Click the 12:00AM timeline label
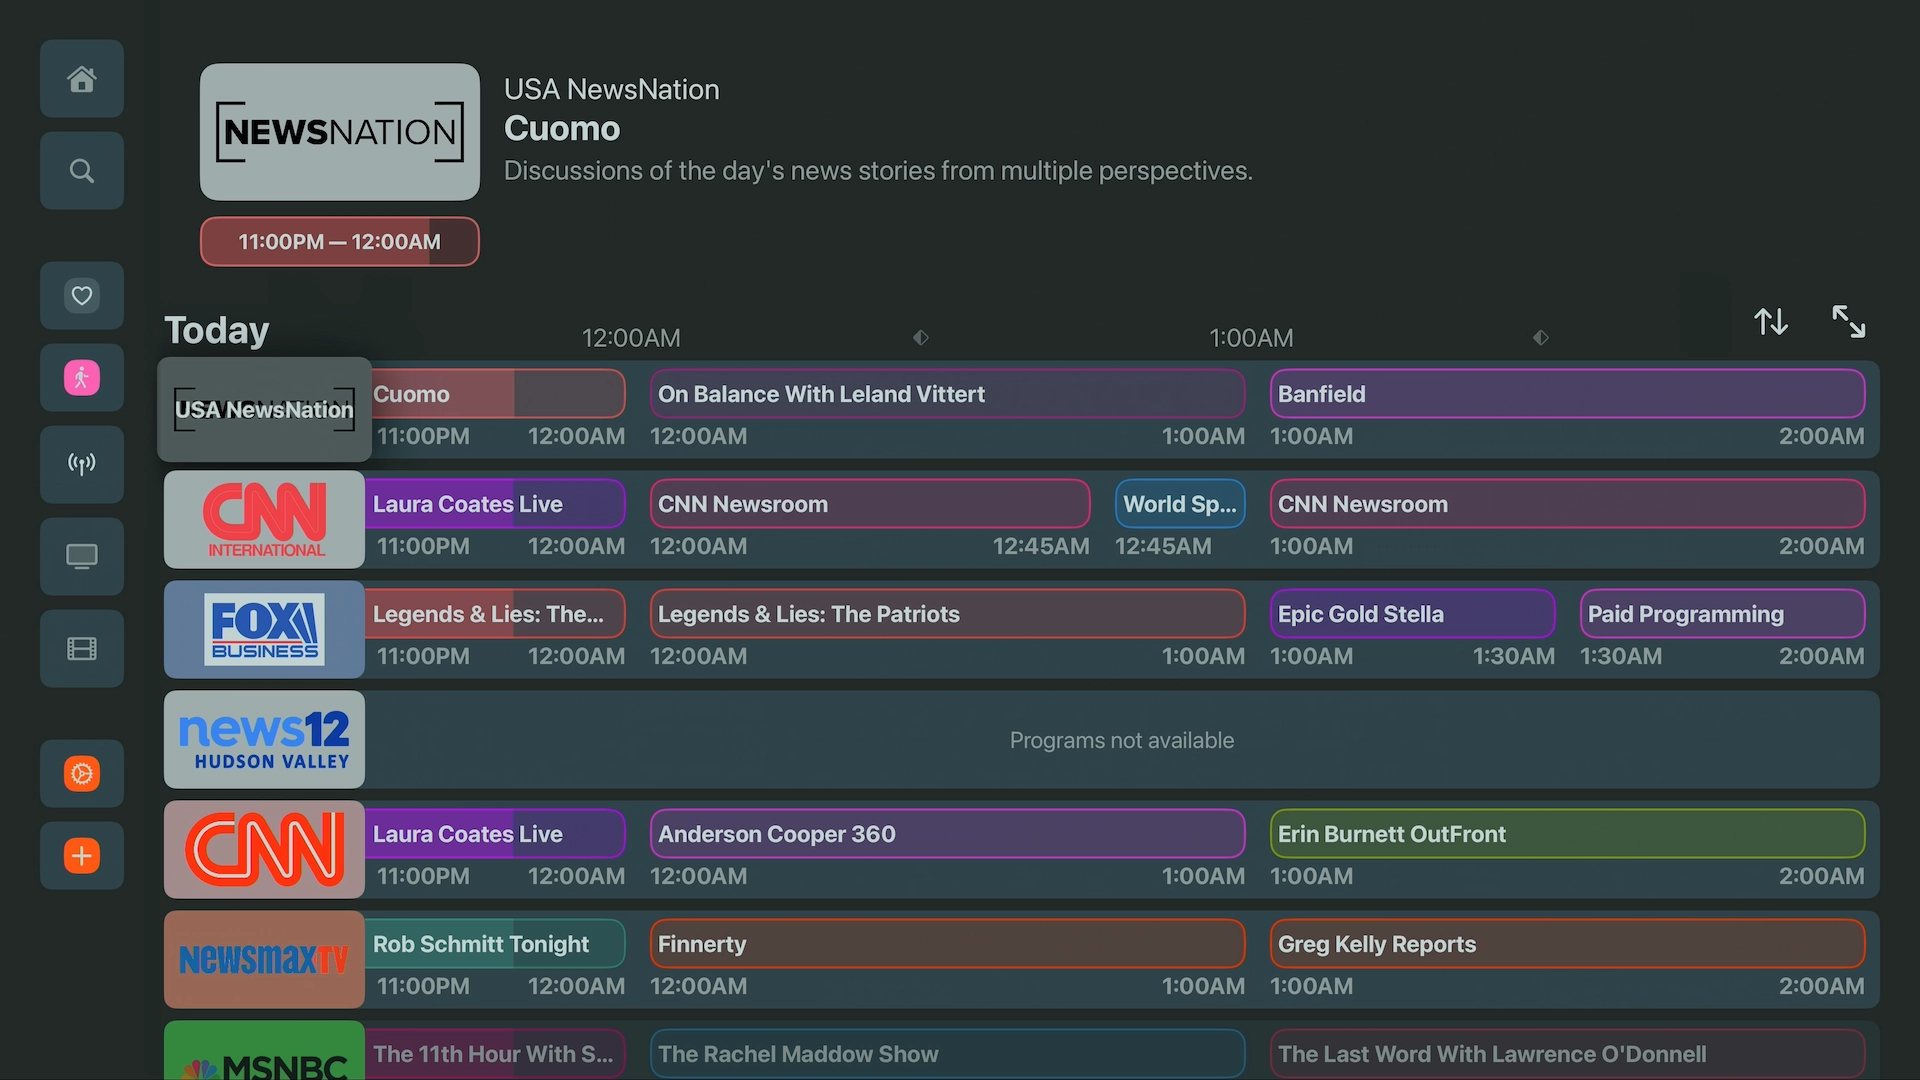 [631, 338]
